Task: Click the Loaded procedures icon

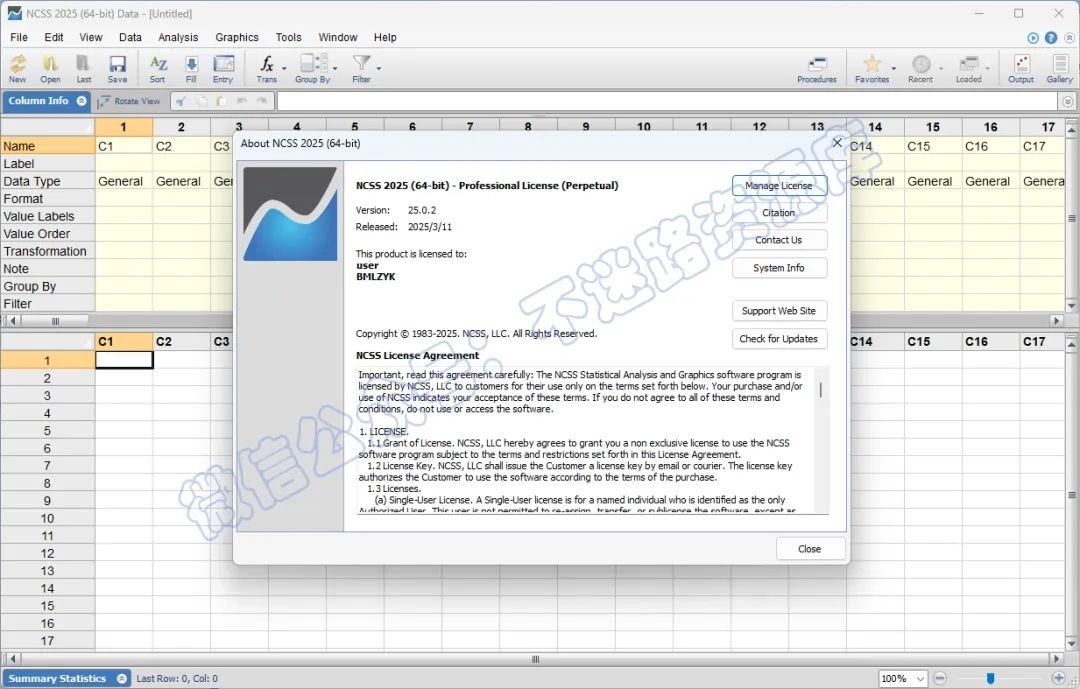Action: pos(968,69)
